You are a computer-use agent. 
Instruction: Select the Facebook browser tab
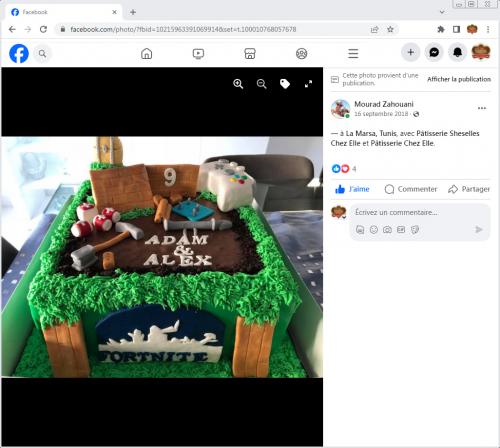[63, 12]
